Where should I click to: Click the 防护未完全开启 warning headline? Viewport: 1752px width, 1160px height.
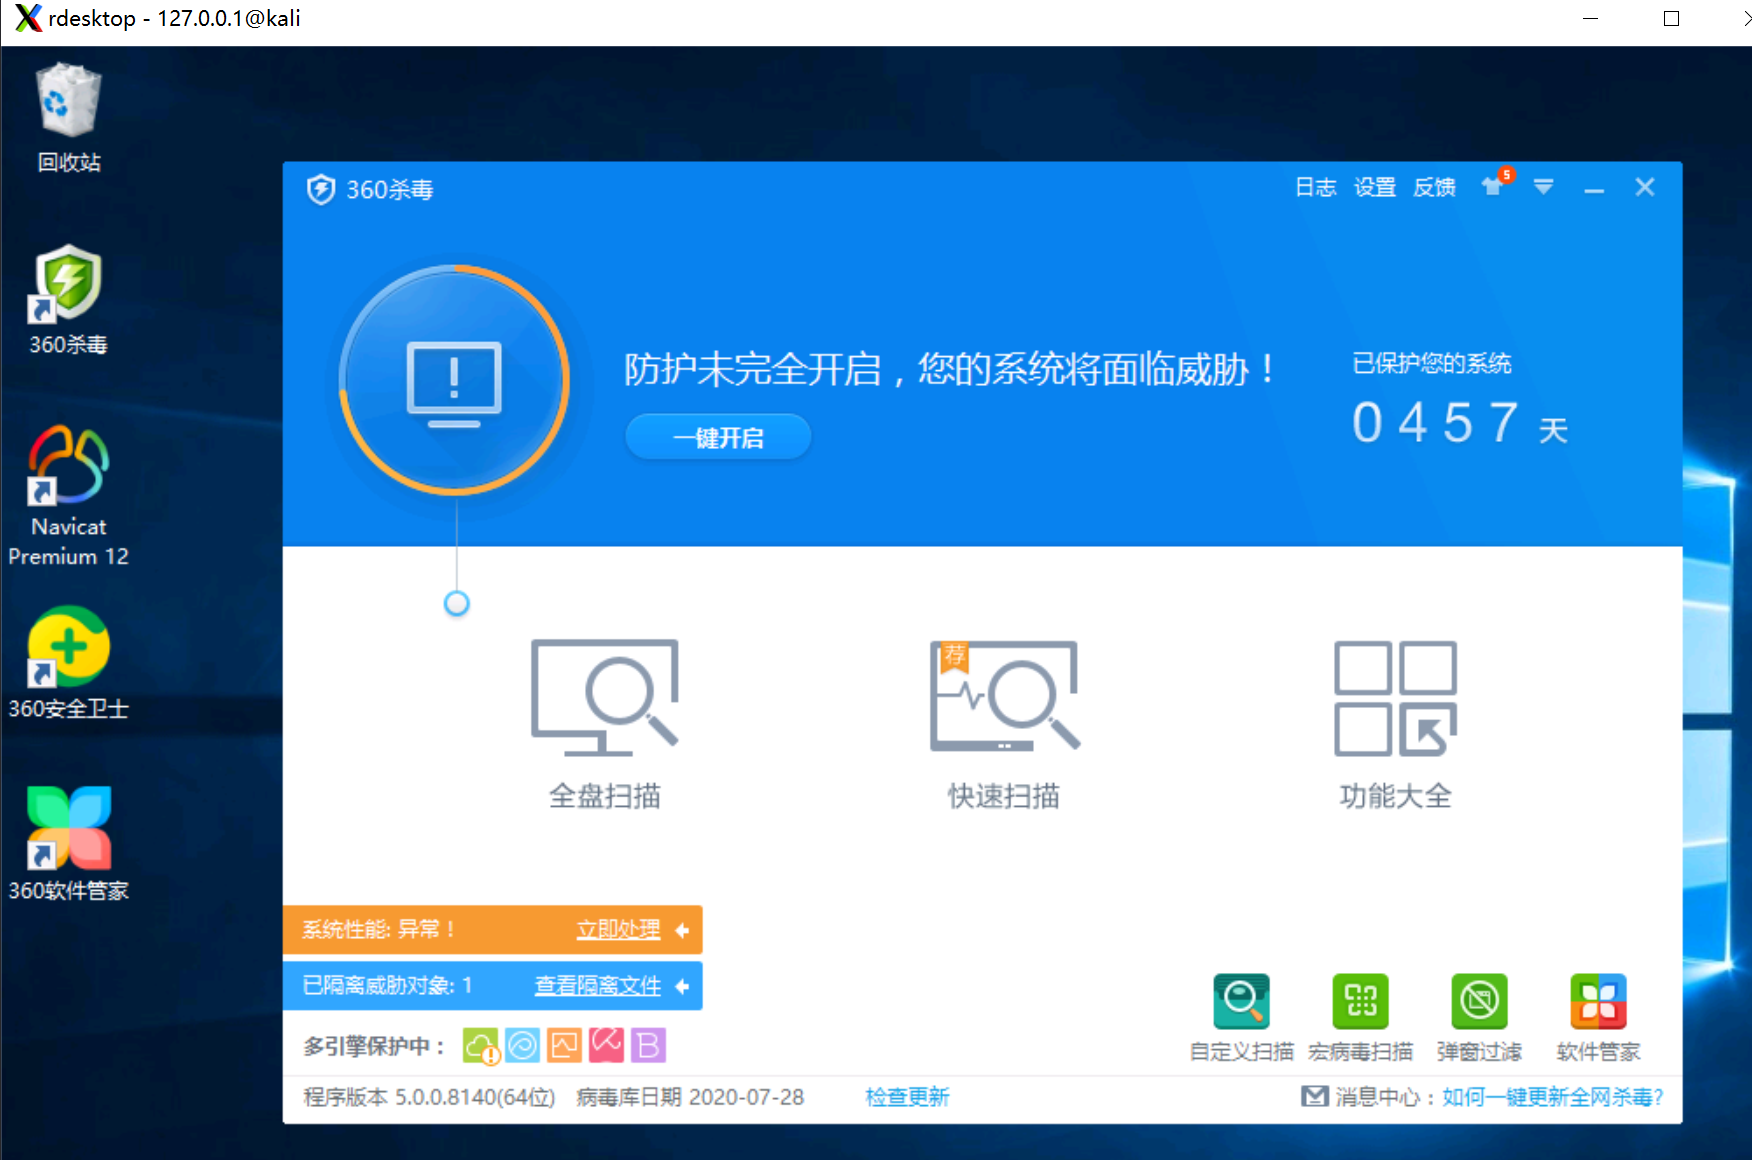(951, 369)
